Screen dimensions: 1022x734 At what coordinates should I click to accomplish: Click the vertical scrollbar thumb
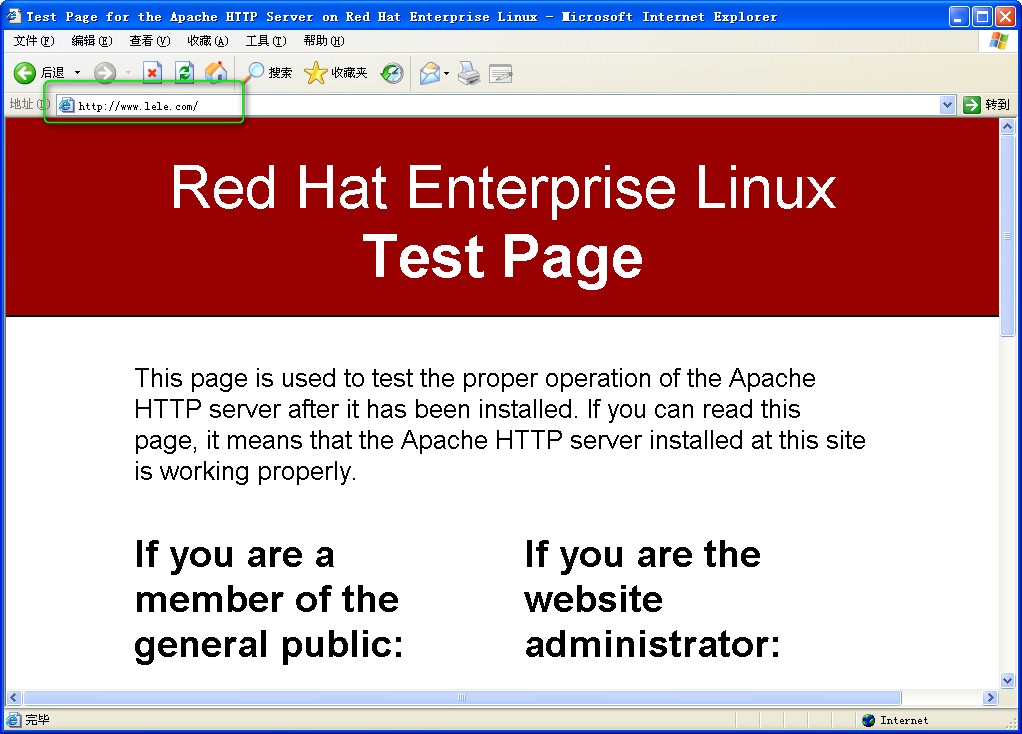point(1008,235)
